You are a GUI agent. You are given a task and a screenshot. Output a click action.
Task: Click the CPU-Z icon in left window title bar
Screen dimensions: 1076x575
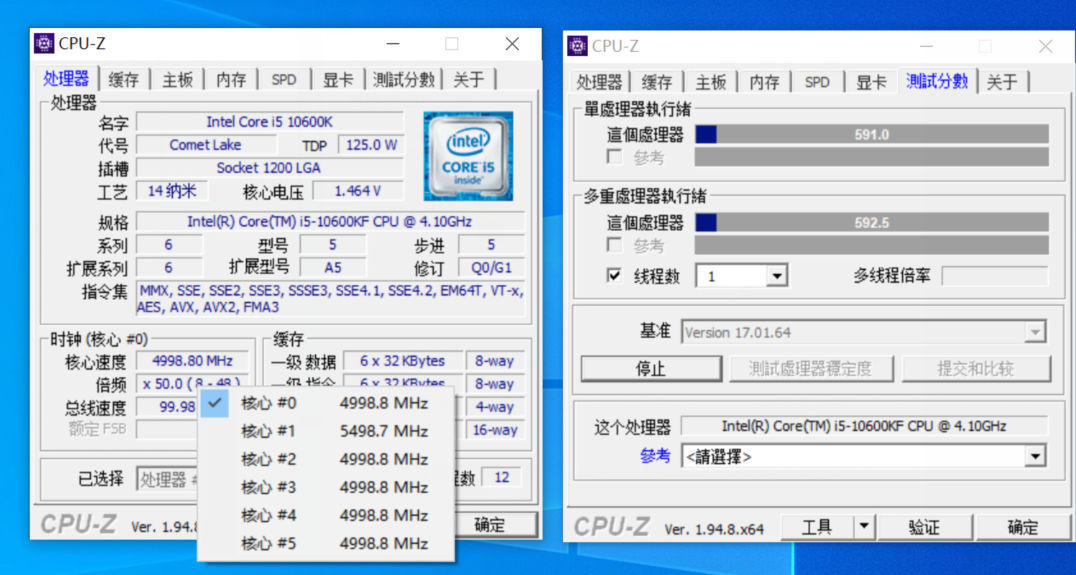(x=44, y=43)
